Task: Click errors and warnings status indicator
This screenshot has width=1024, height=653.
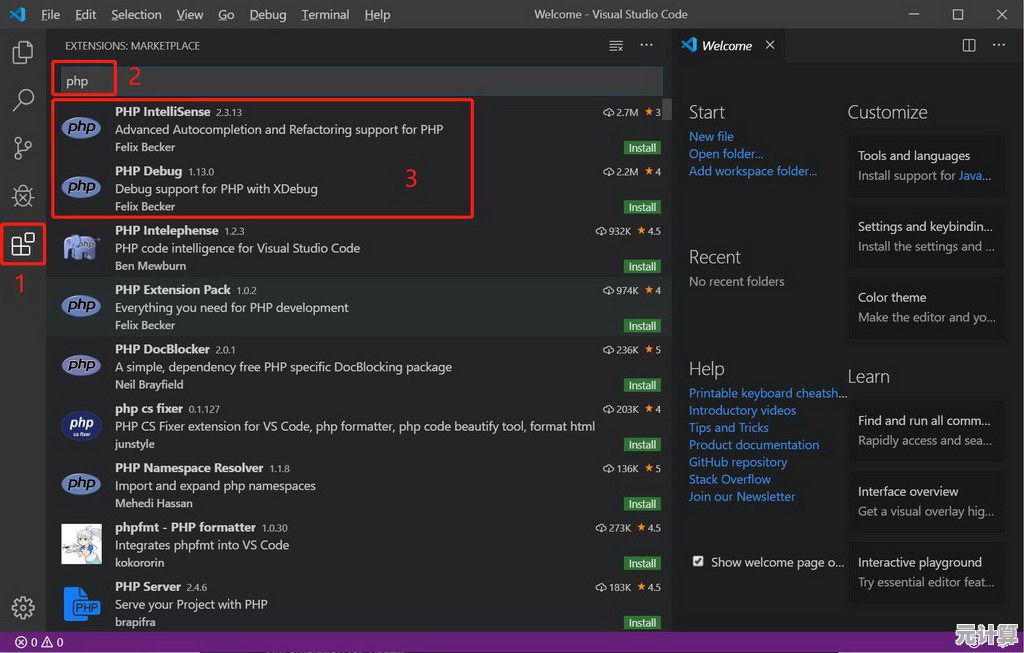Action: coord(40,642)
